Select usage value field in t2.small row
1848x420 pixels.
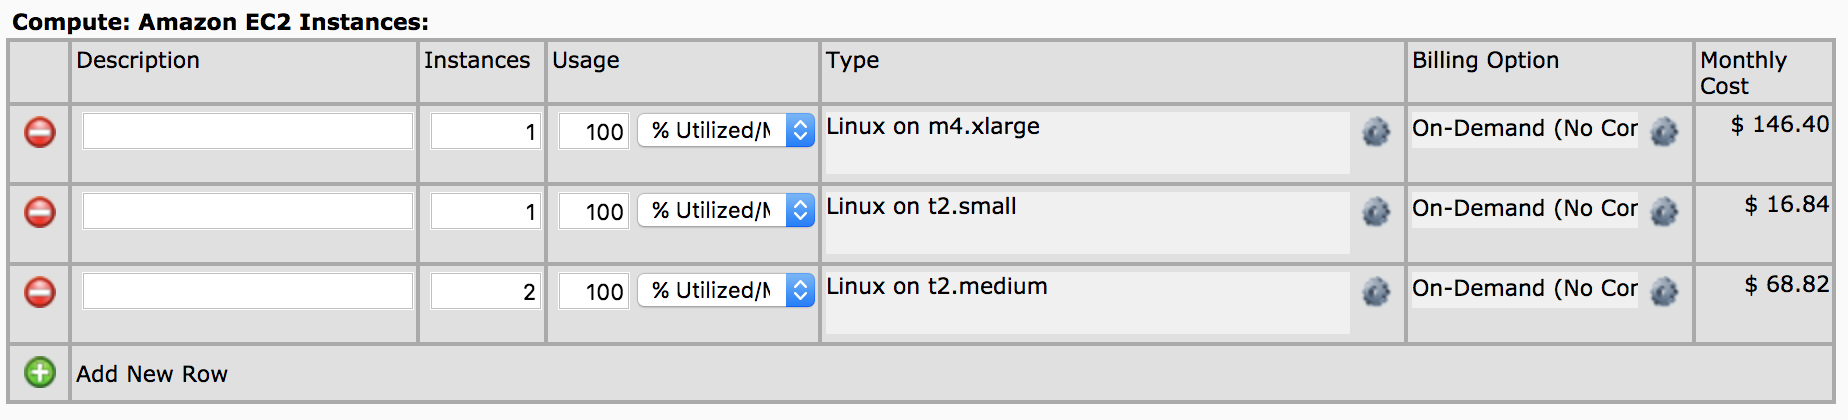[593, 211]
